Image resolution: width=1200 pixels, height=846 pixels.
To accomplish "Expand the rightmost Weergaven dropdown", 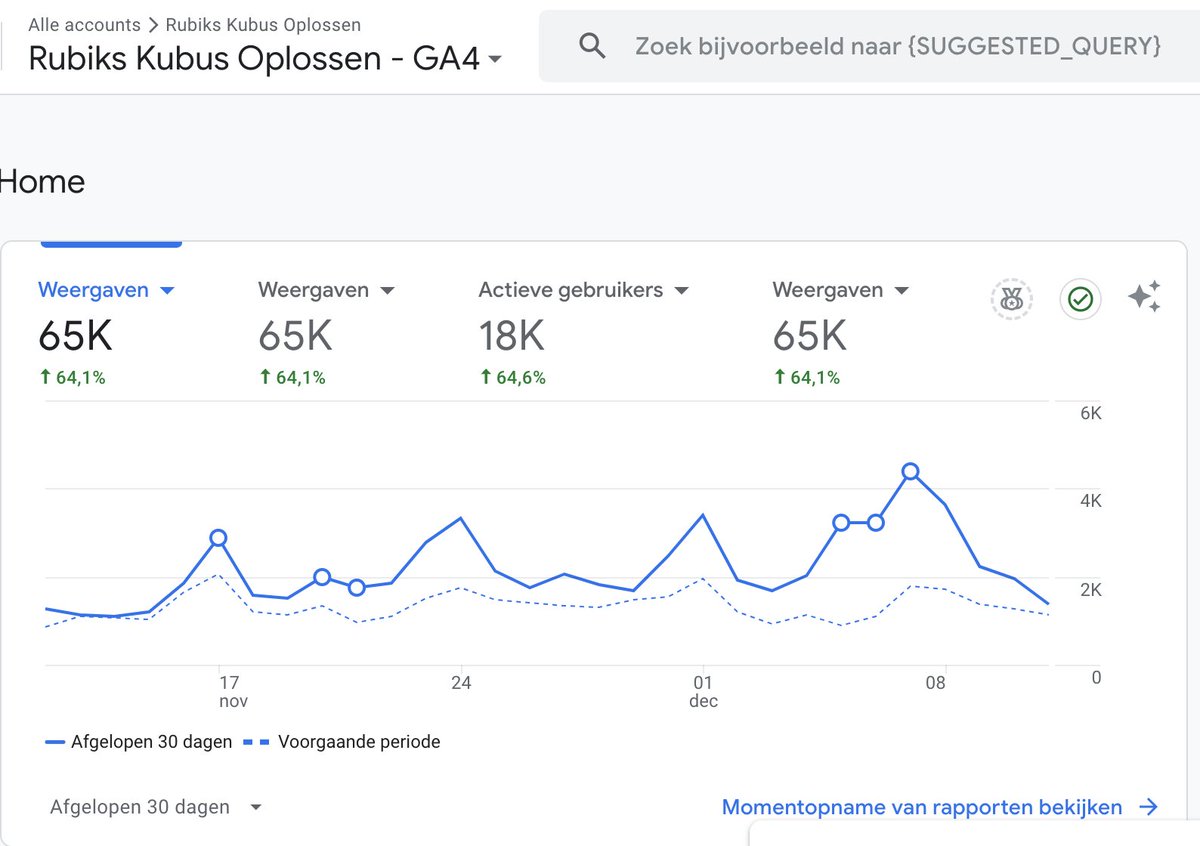I will pyautogui.click(x=901, y=289).
